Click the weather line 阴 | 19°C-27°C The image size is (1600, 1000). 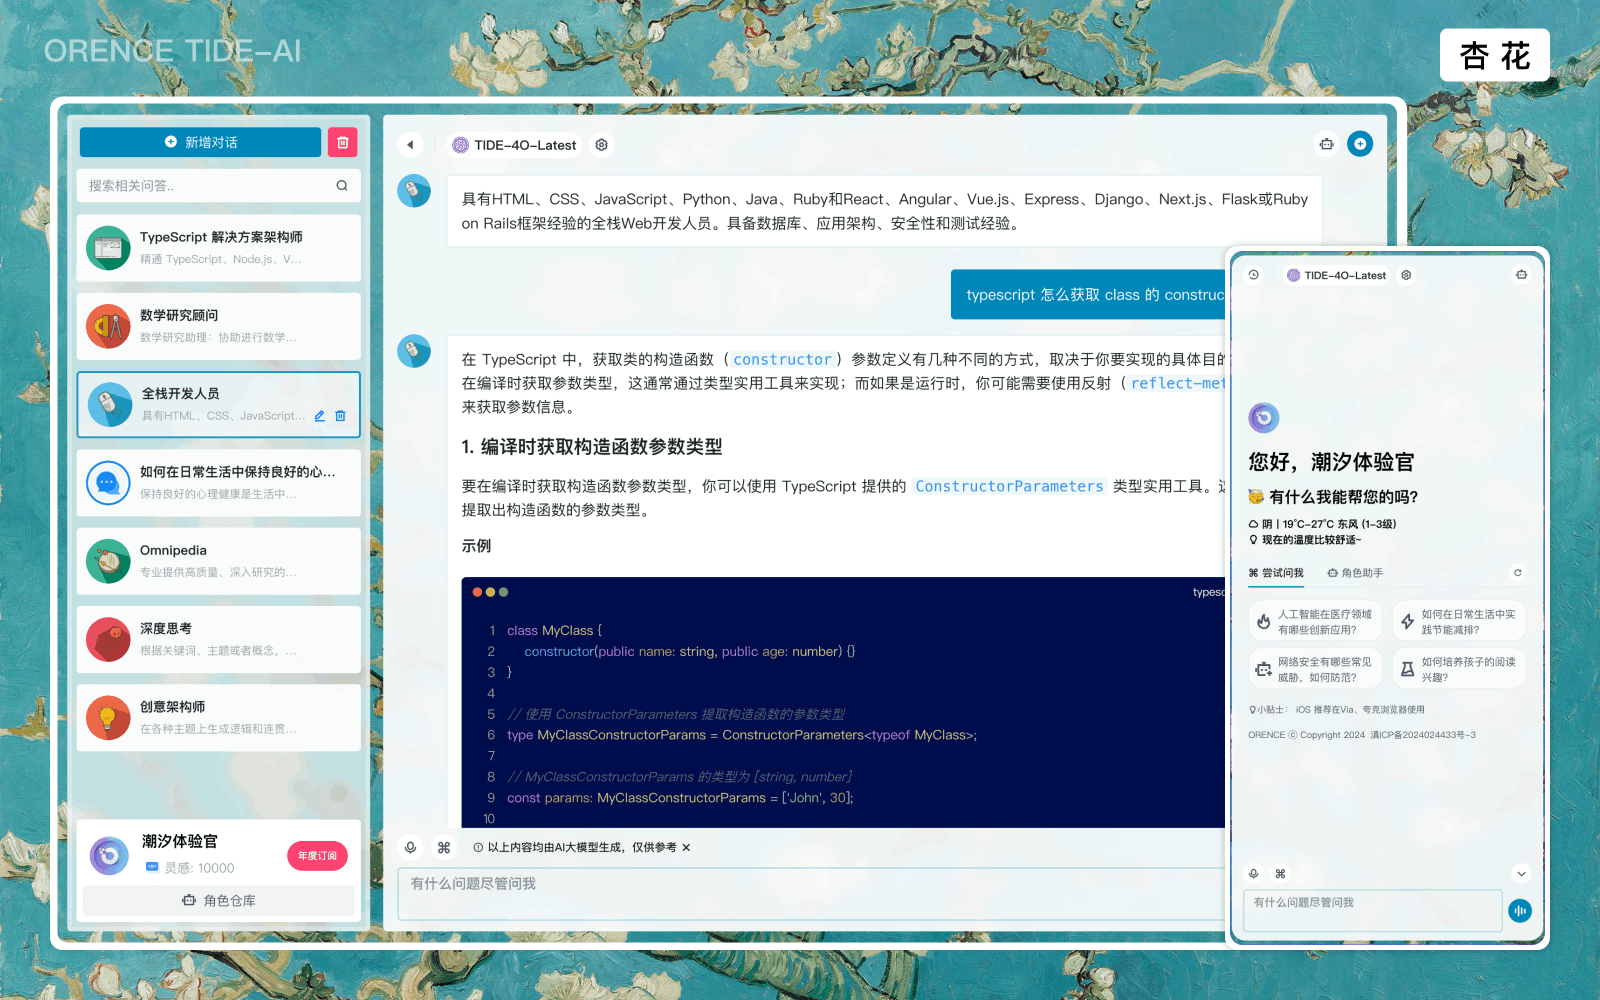point(1322,524)
